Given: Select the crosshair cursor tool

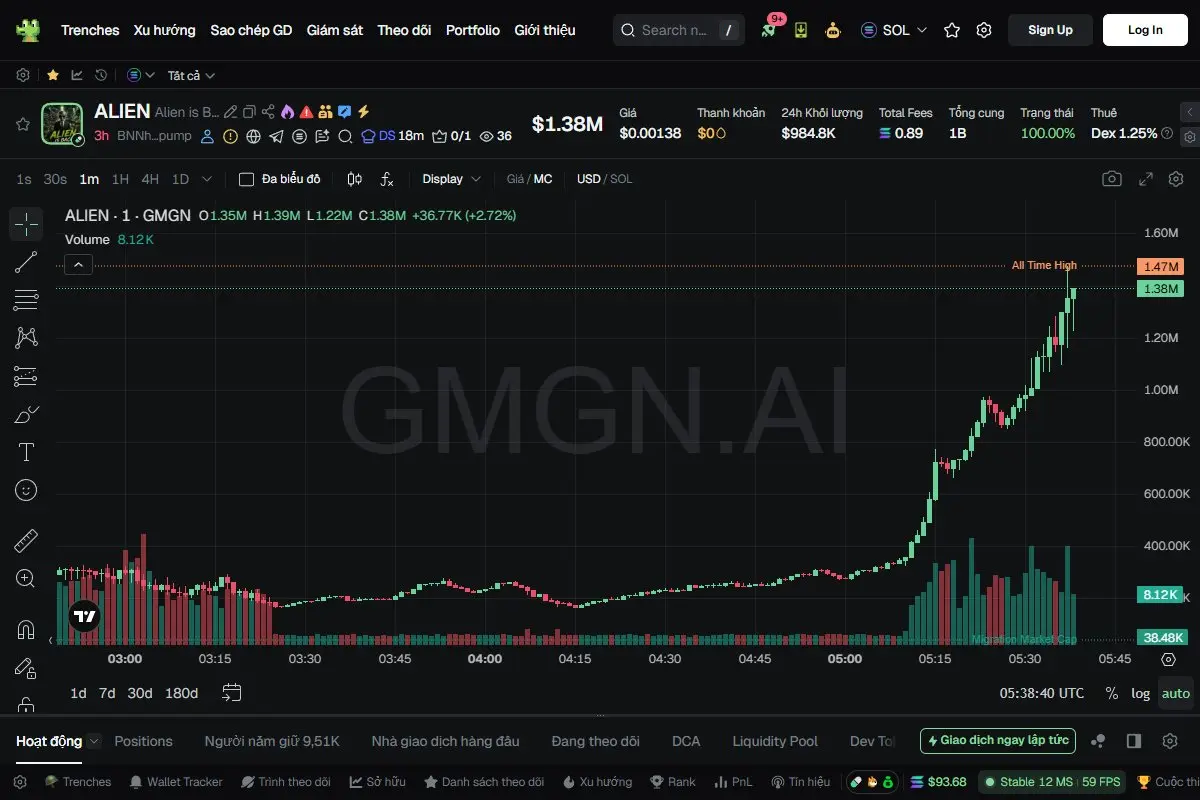Looking at the screenshot, I should tap(26, 224).
